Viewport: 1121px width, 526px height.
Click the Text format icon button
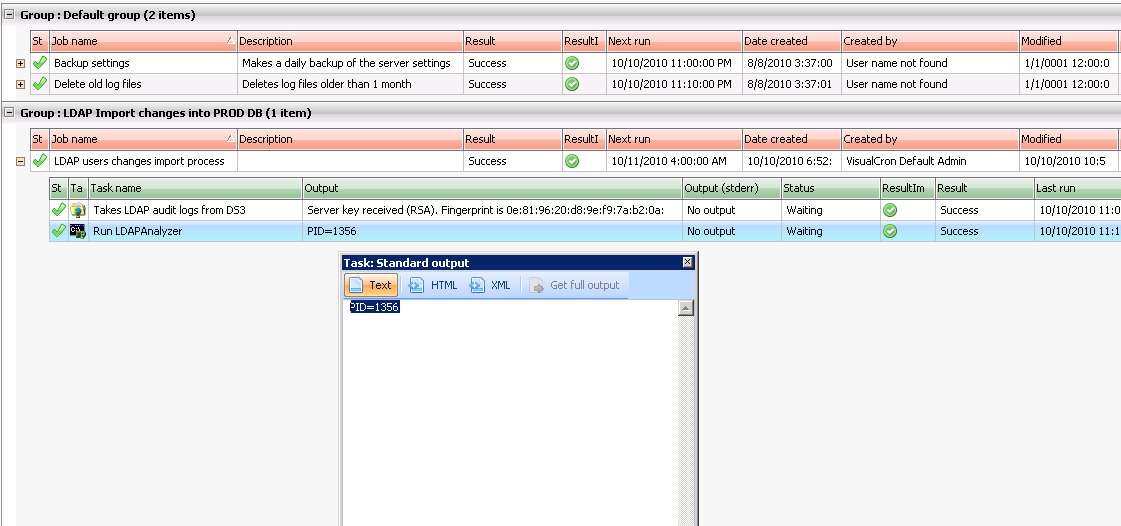click(369, 285)
